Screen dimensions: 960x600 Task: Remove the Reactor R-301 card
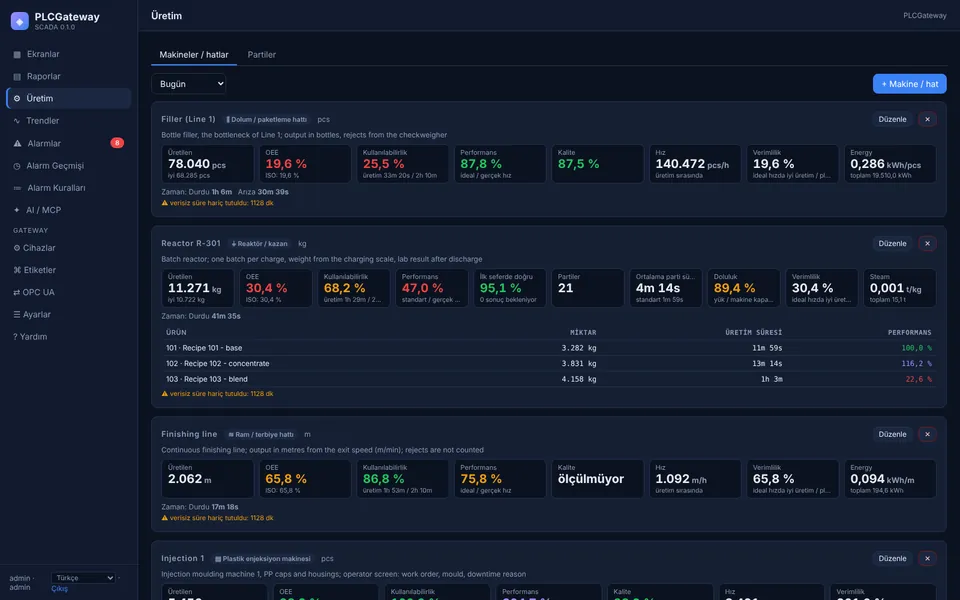927,244
